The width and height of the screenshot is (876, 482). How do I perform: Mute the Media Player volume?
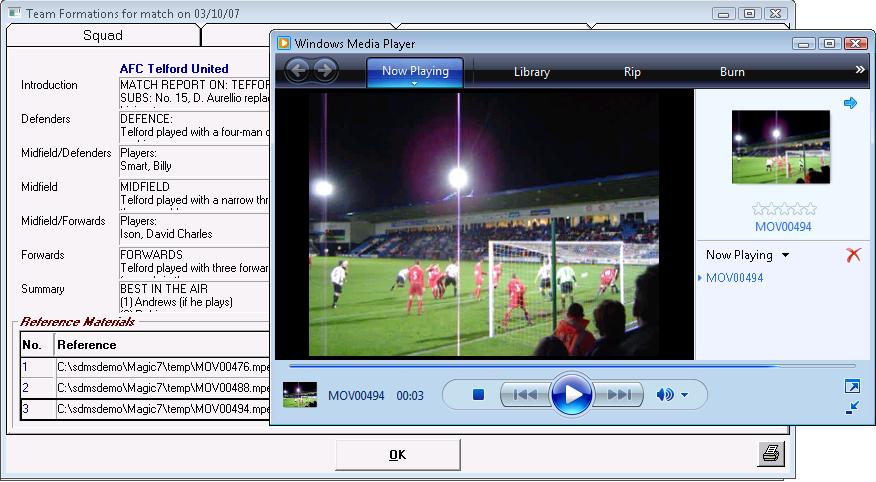[x=664, y=395]
